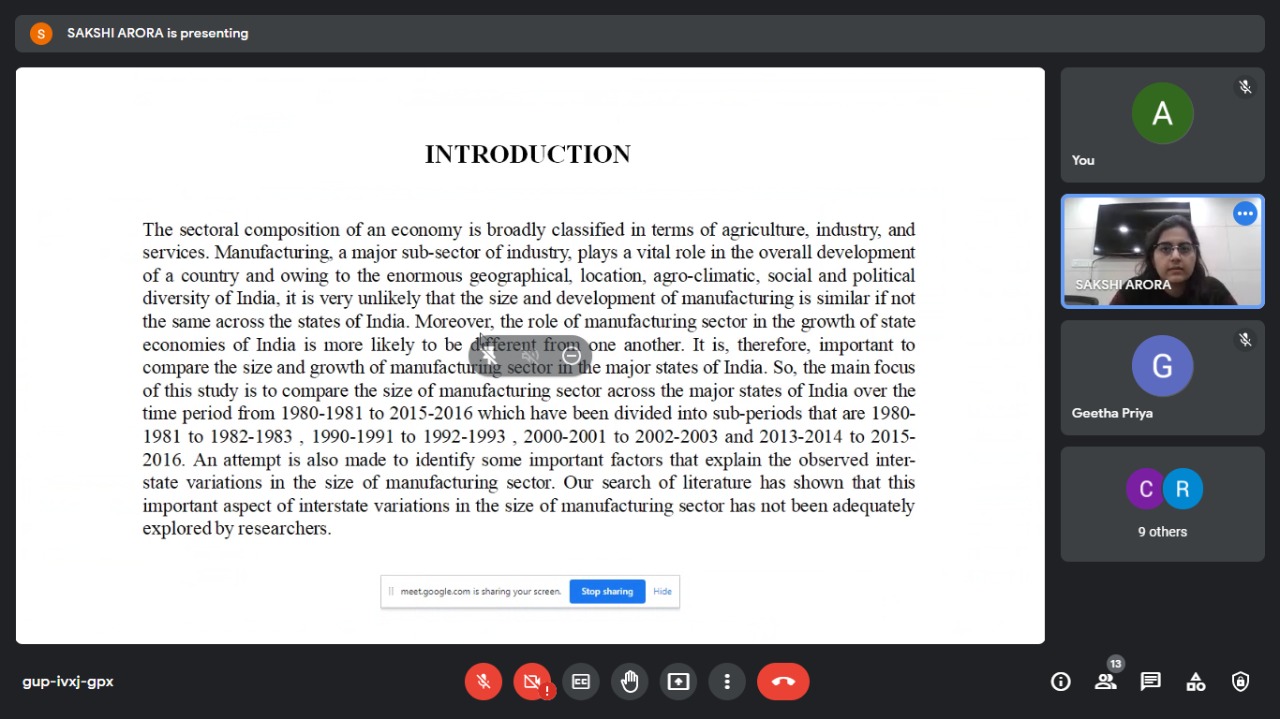Click the orange 'S' presenter avatar
This screenshot has width=1280, height=719.
point(41,33)
